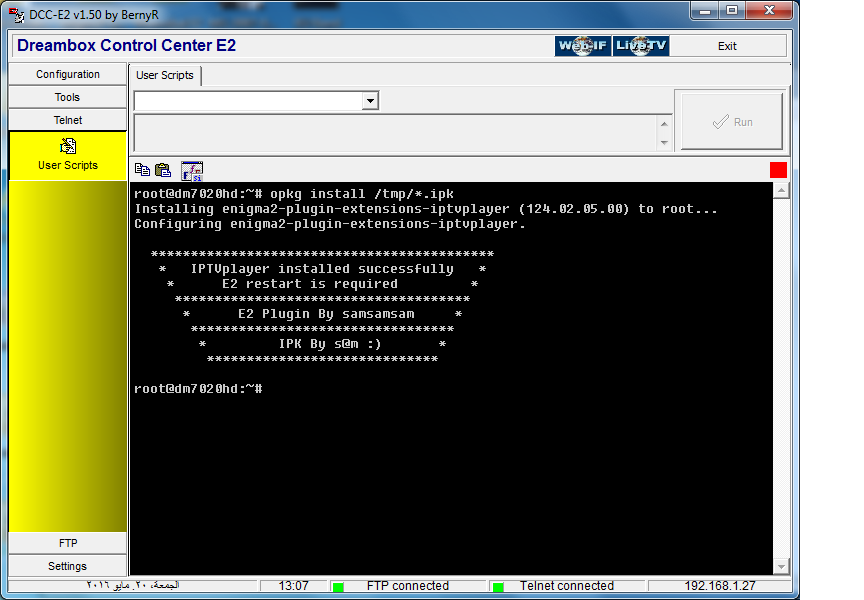Open the Tools section
Screen dimensions: 864x600
coord(68,98)
